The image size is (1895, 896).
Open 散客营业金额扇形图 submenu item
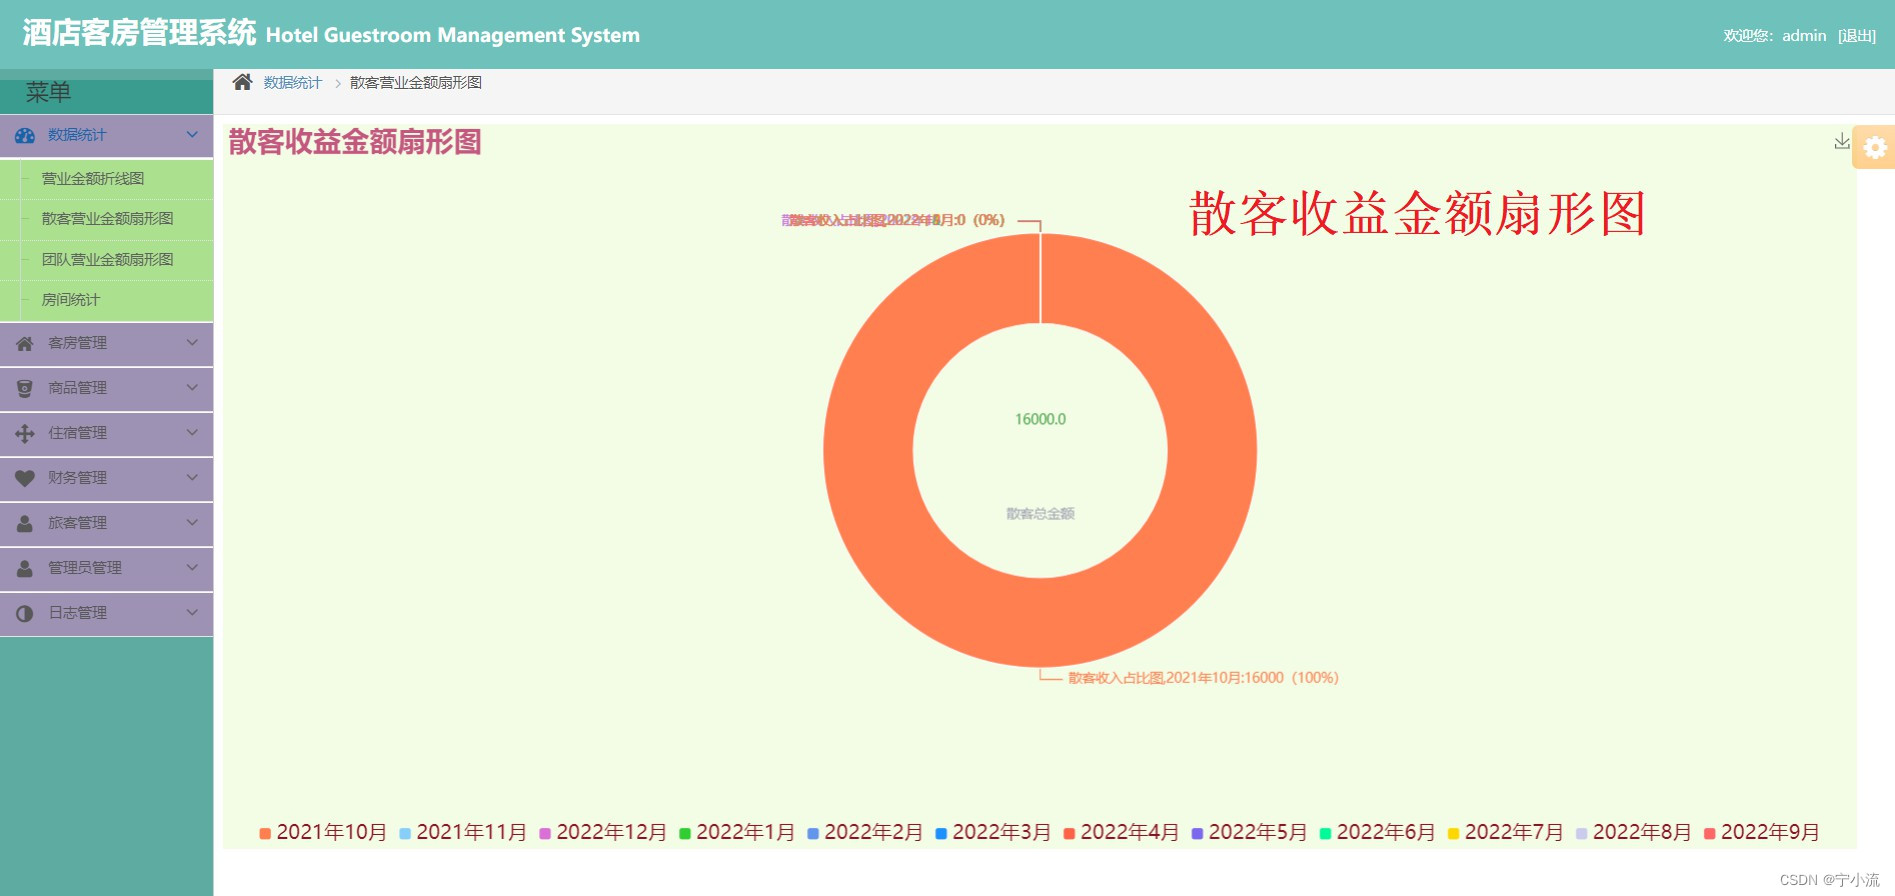(x=107, y=218)
